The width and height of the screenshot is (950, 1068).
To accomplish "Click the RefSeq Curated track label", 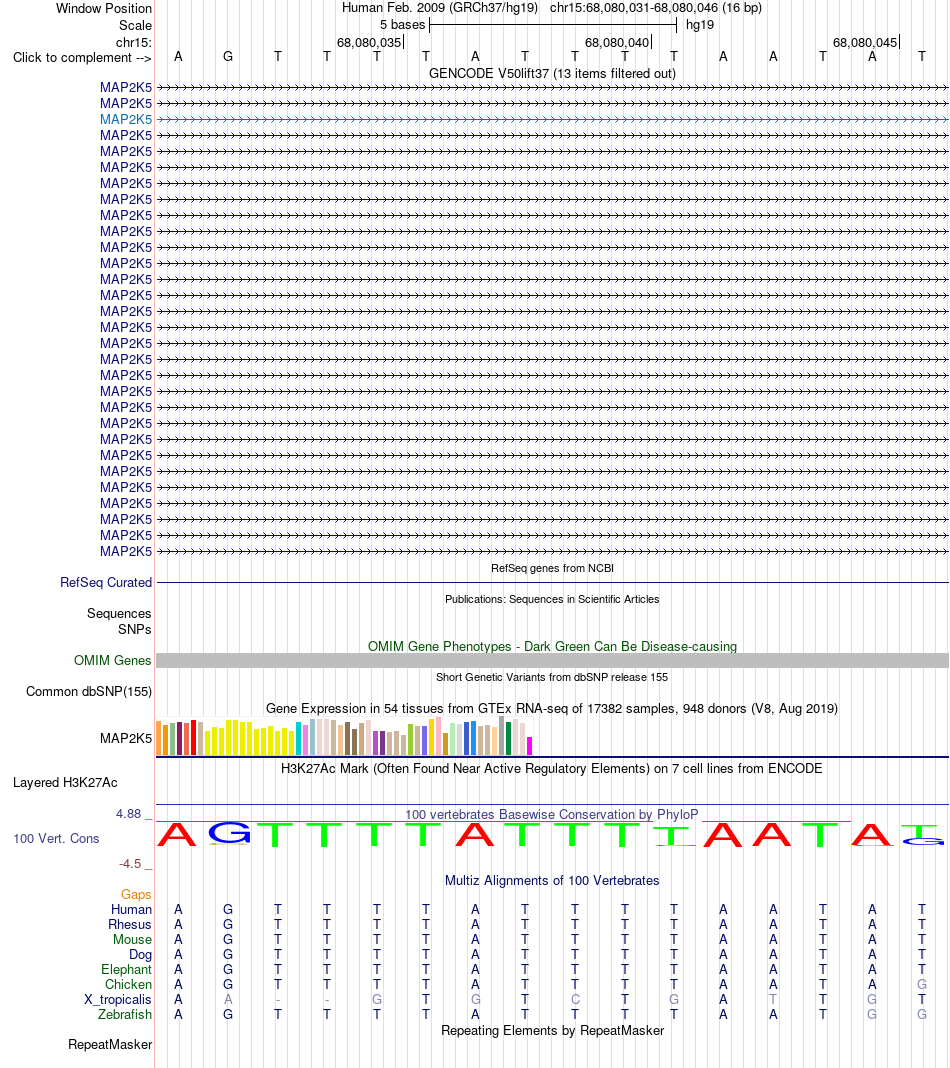I will pos(106,582).
